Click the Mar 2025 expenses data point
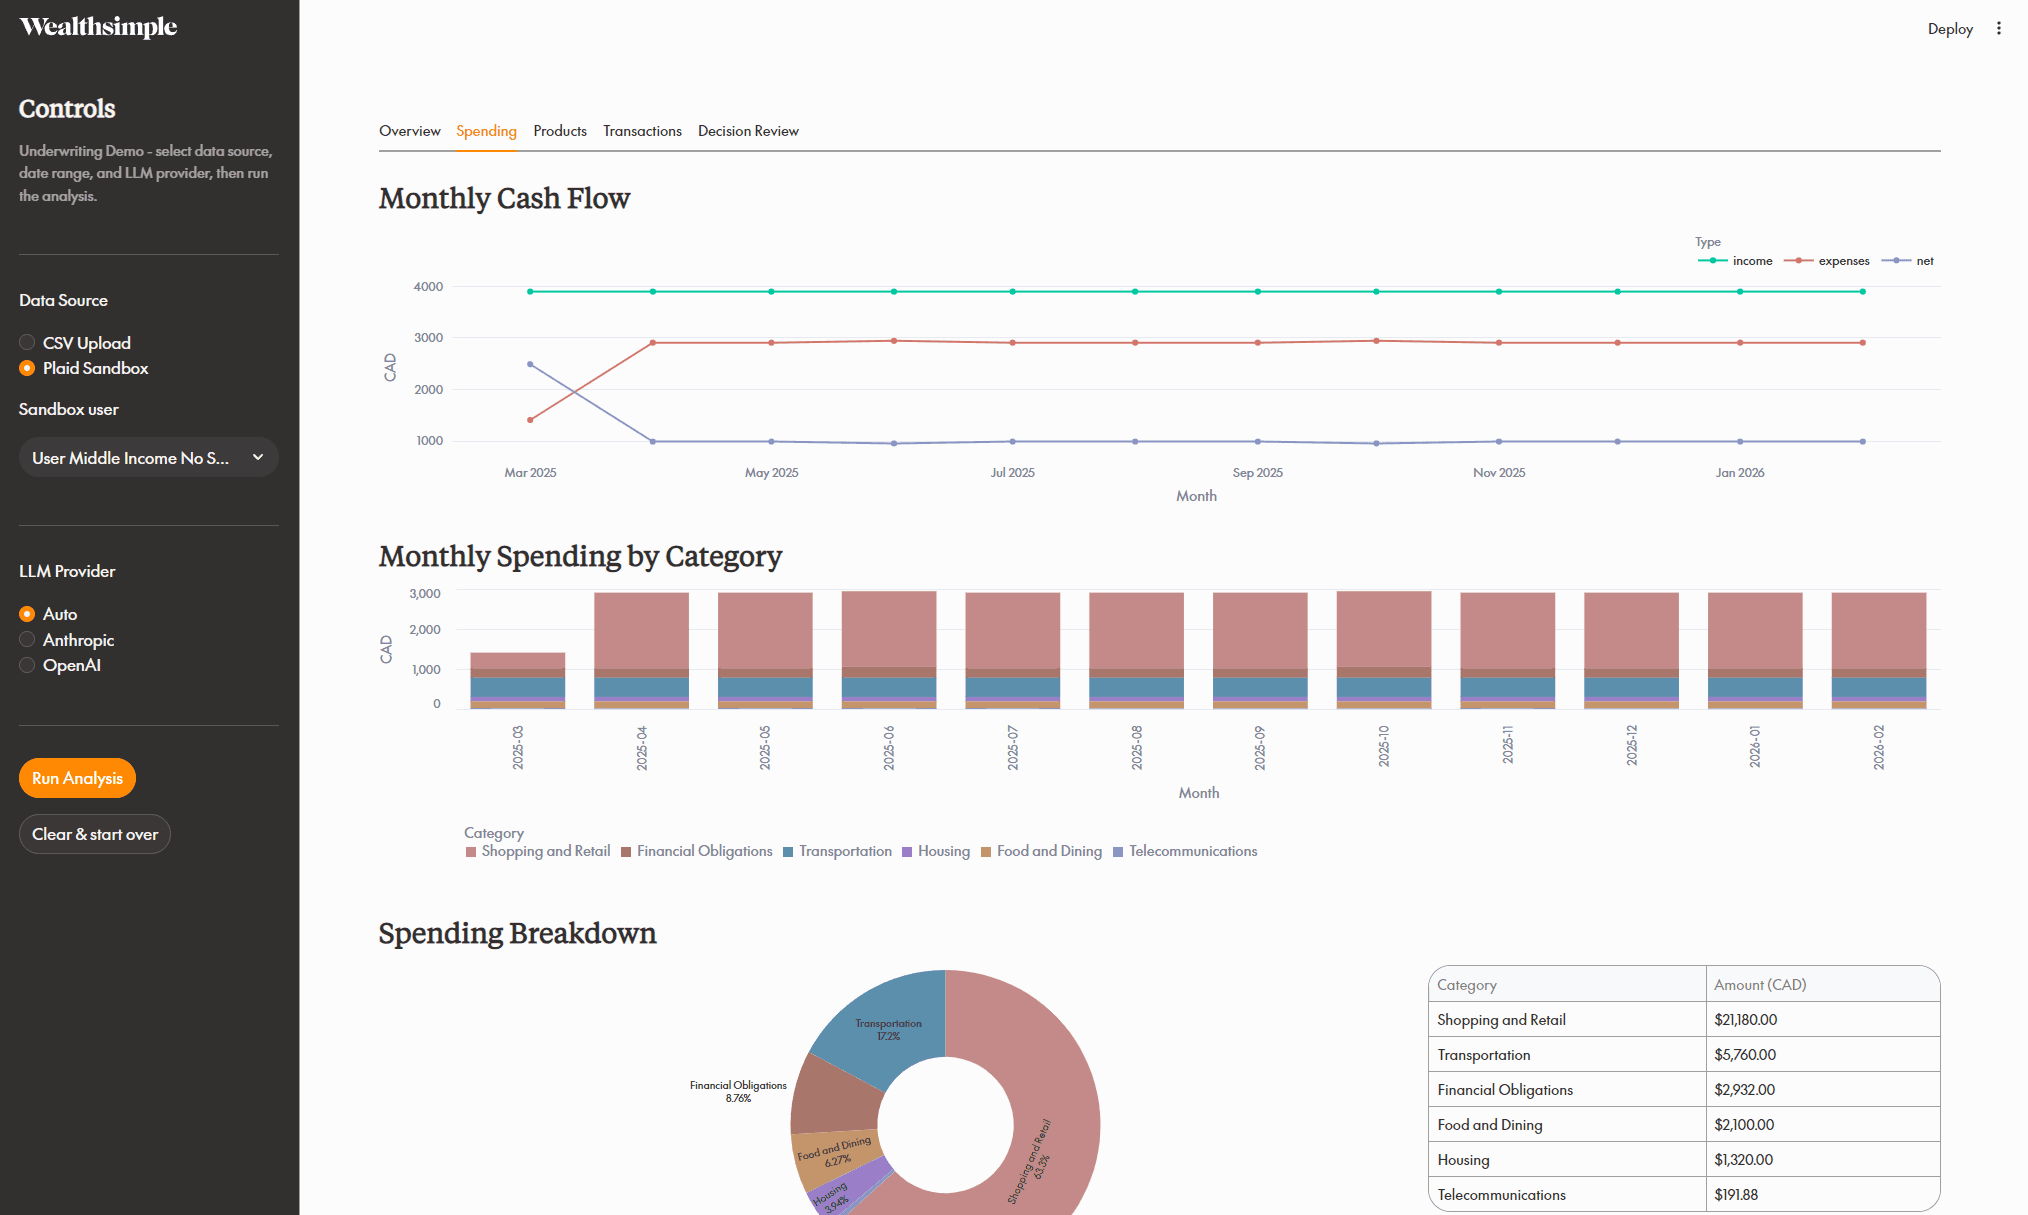 530,420
